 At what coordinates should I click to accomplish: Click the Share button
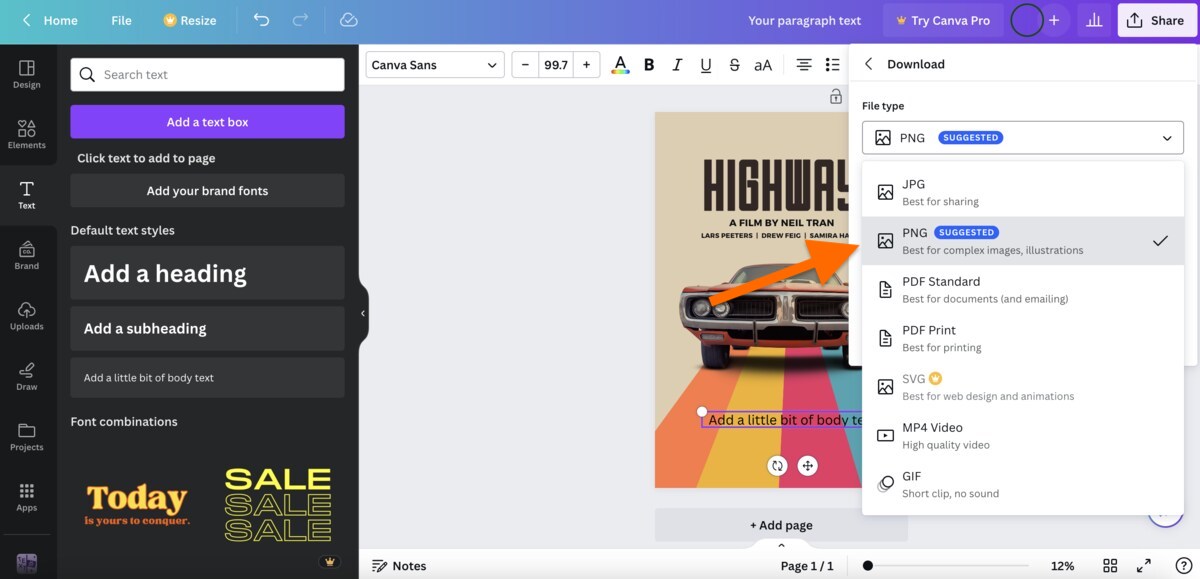1156,19
